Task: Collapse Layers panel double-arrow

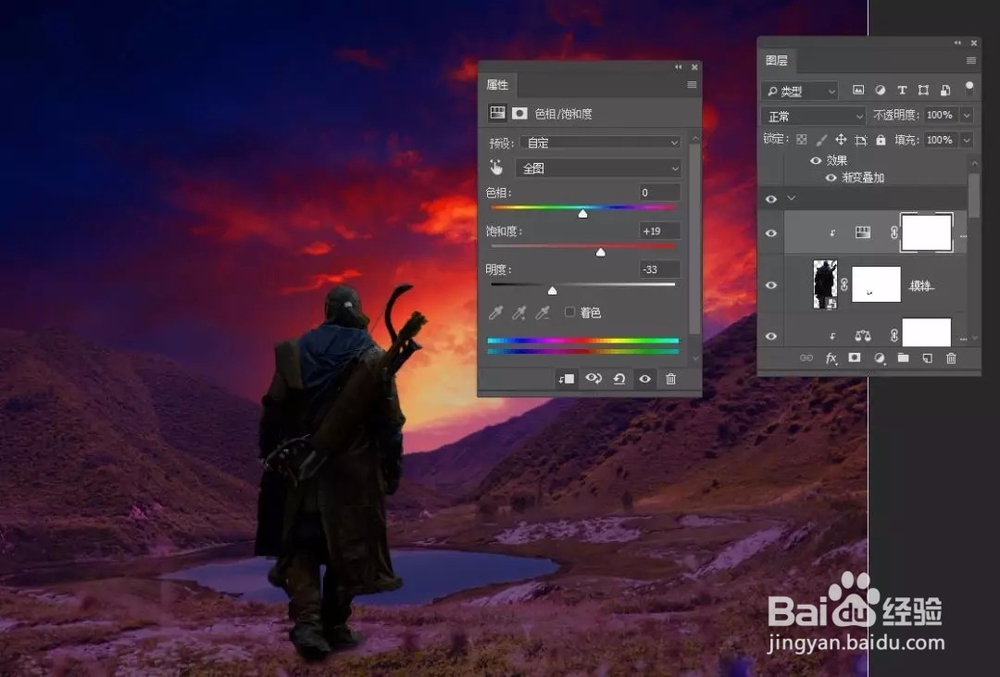Action: click(x=957, y=43)
